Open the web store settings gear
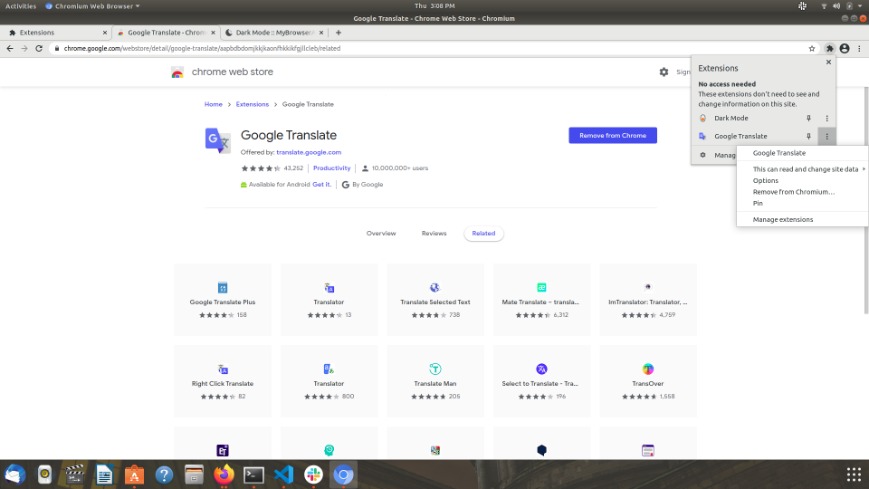869x489 pixels. [664, 72]
